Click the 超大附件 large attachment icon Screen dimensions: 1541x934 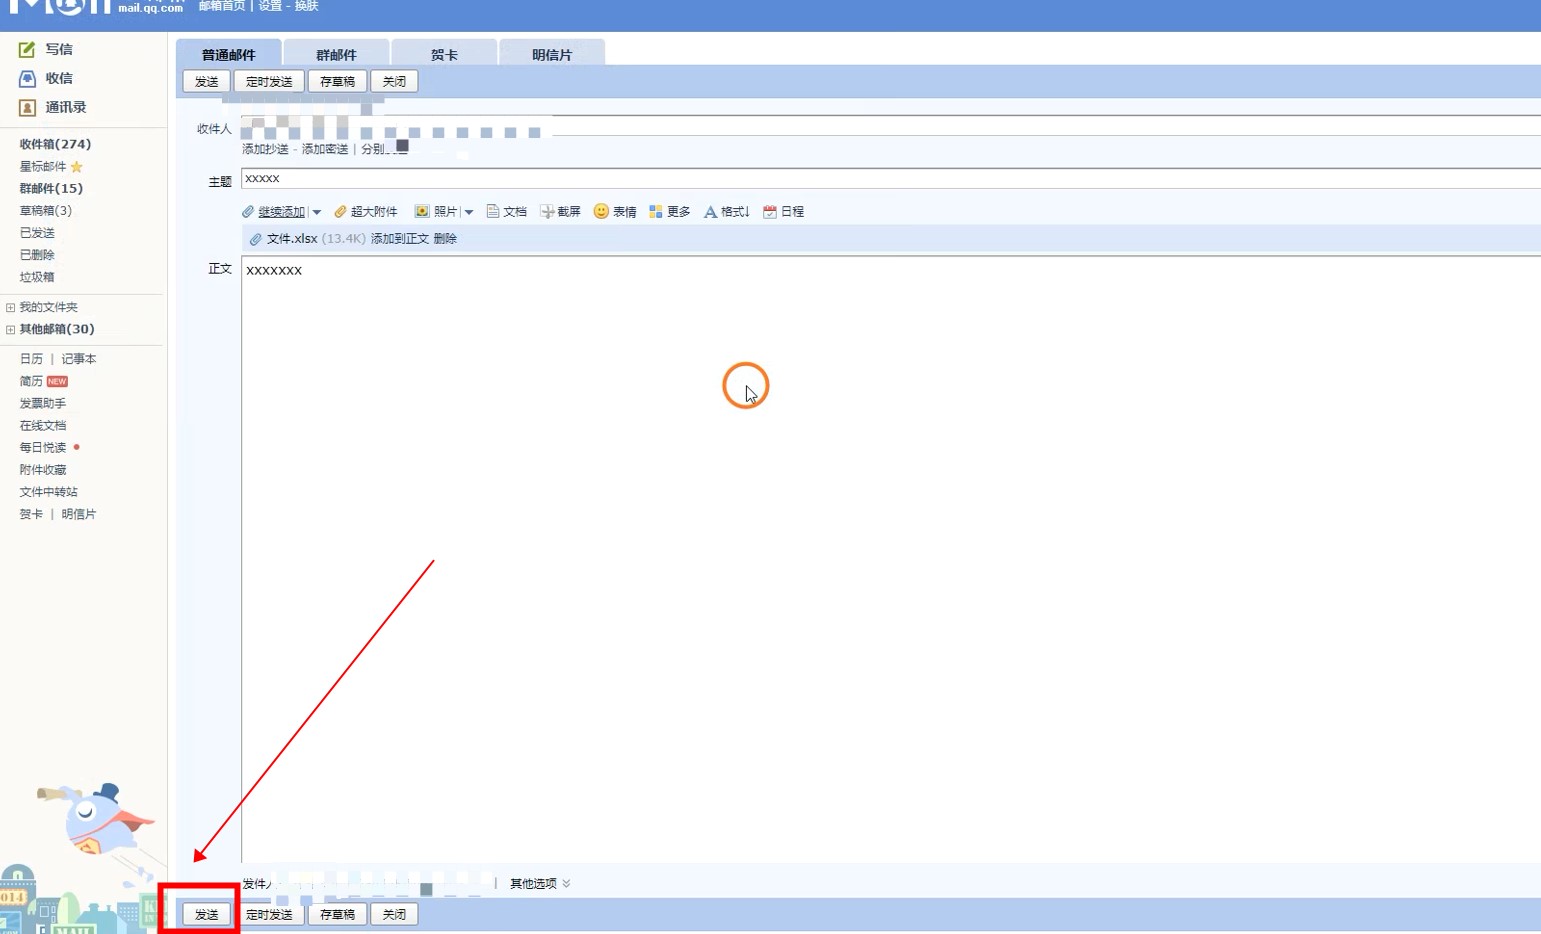(341, 212)
